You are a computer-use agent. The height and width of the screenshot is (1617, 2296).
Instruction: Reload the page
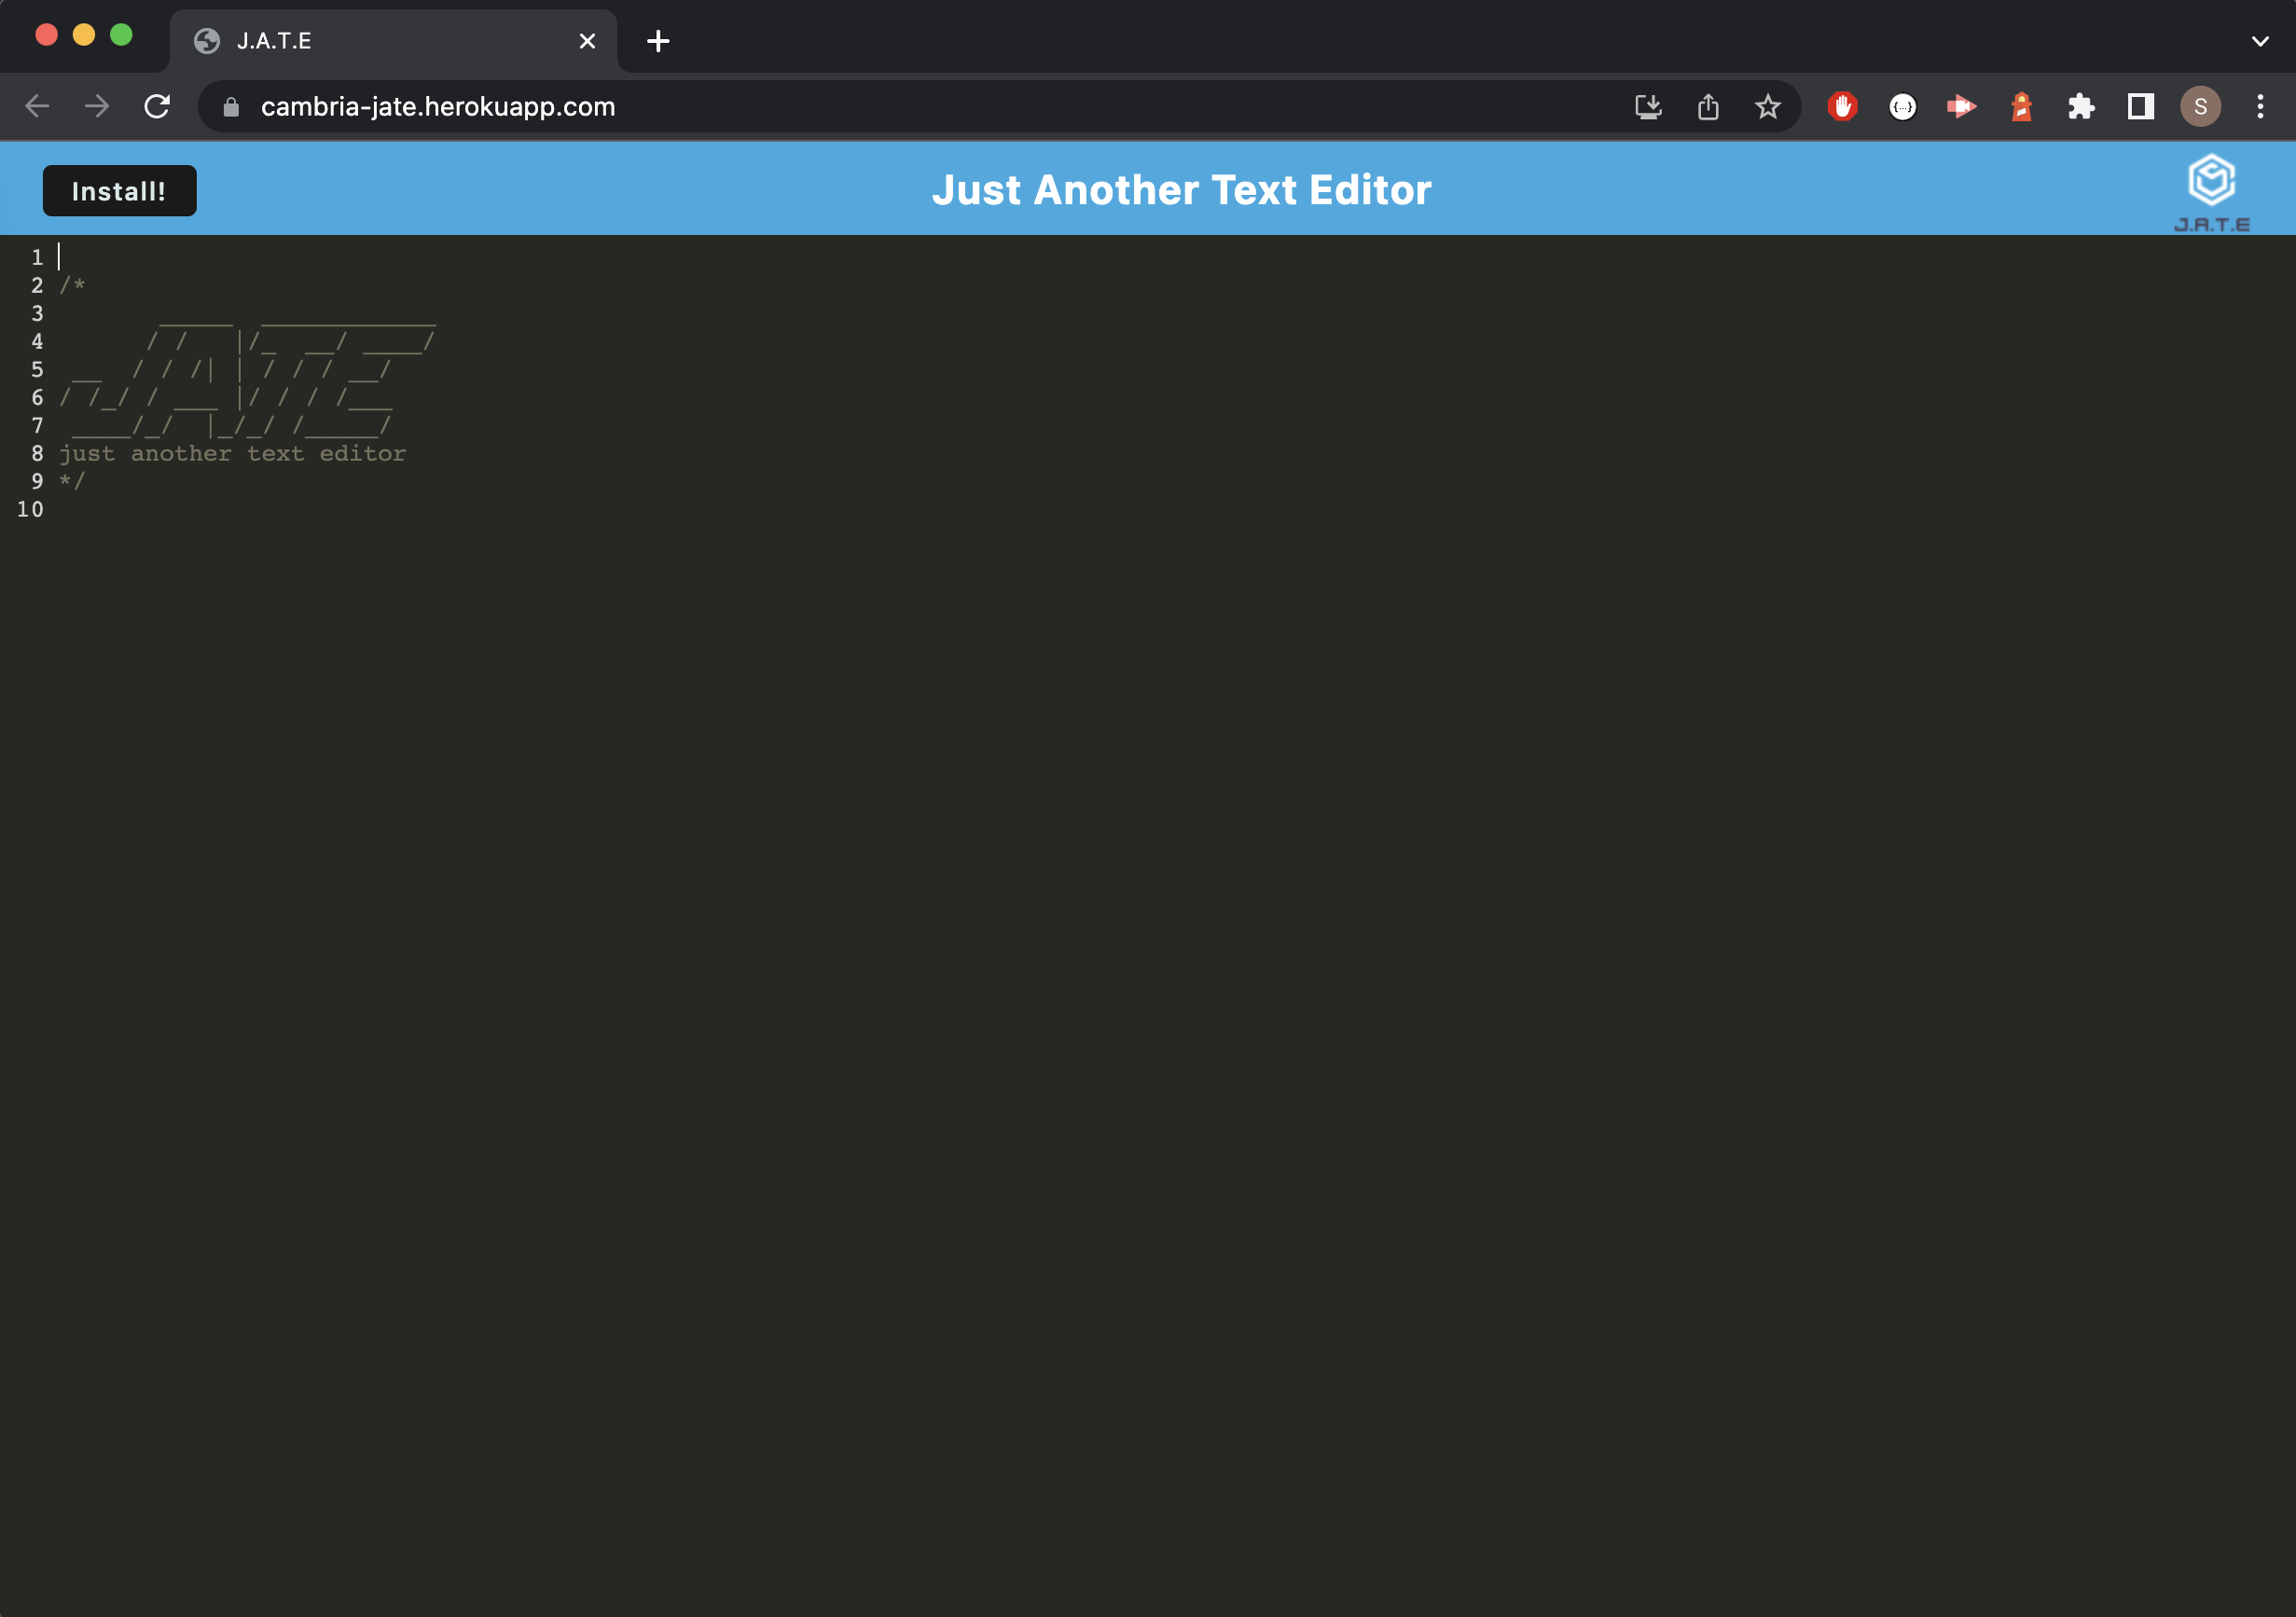[158, 106]
